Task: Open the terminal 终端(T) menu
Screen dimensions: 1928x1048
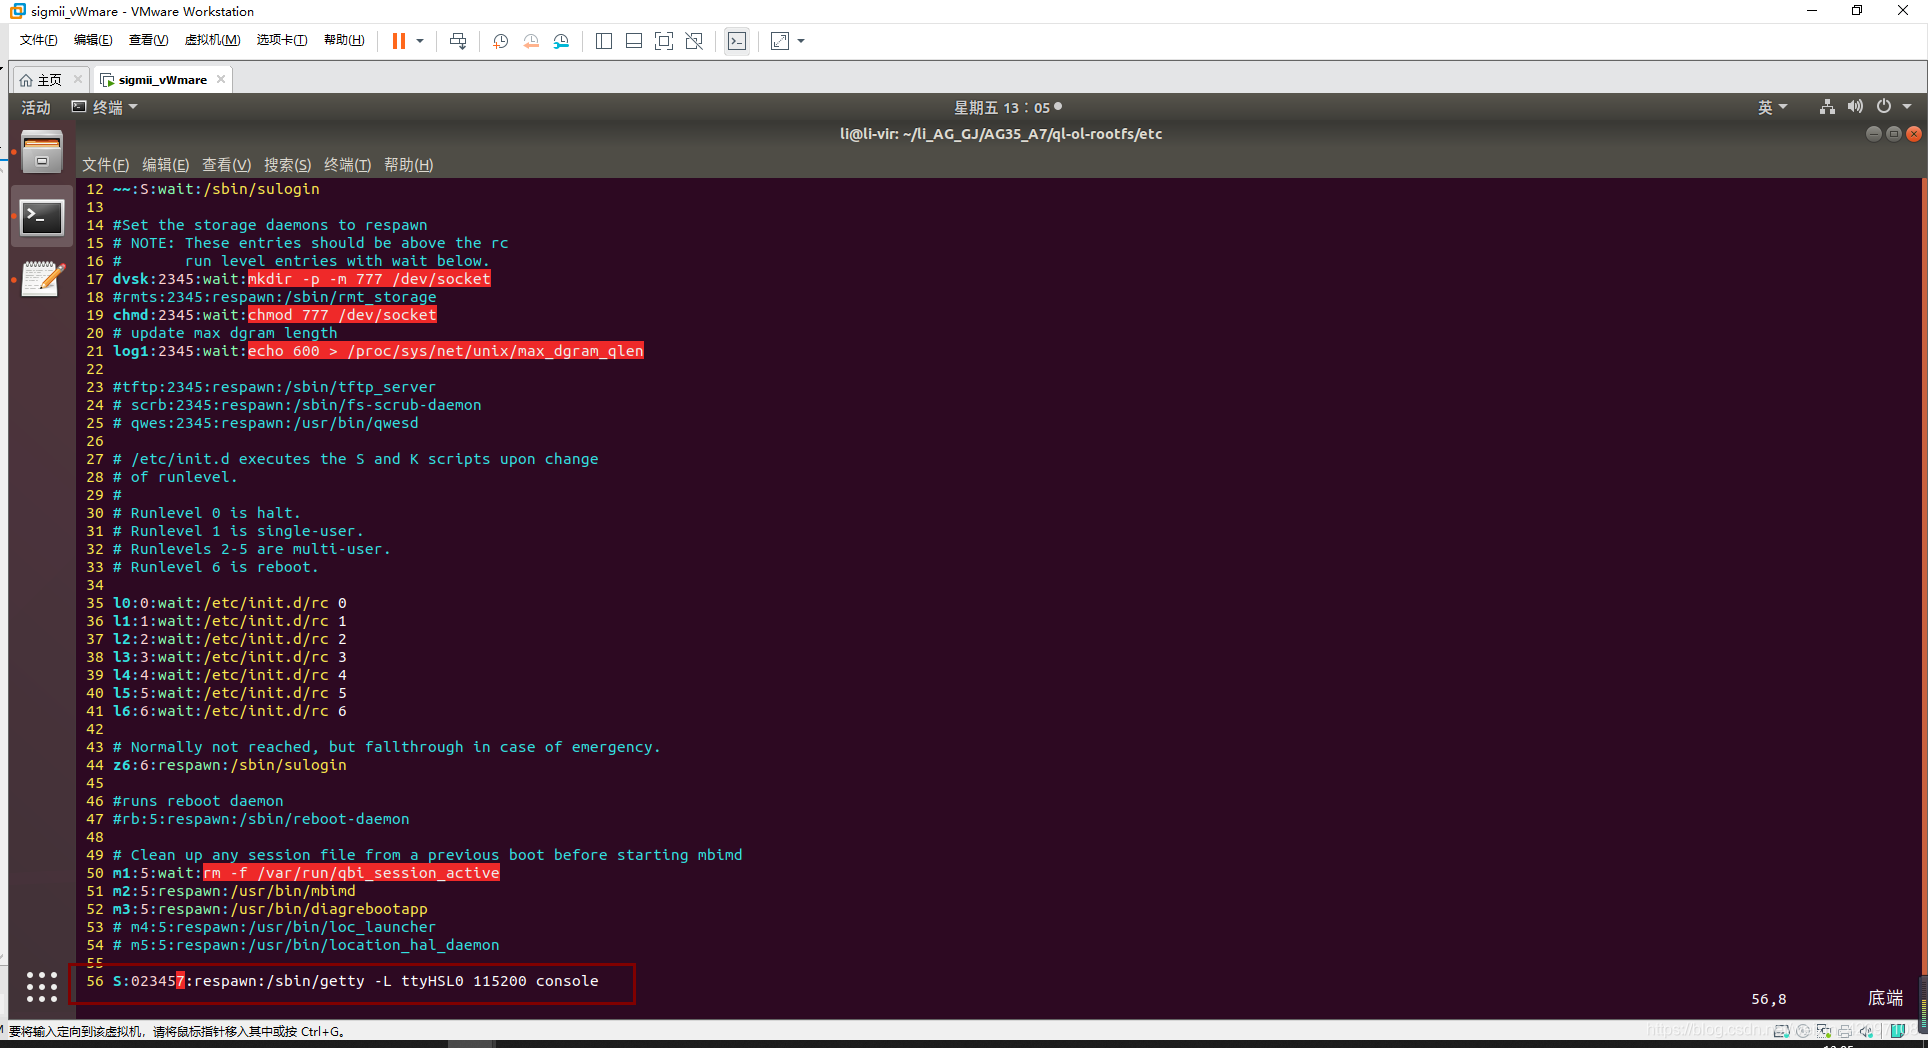Action: click(347, 165)
